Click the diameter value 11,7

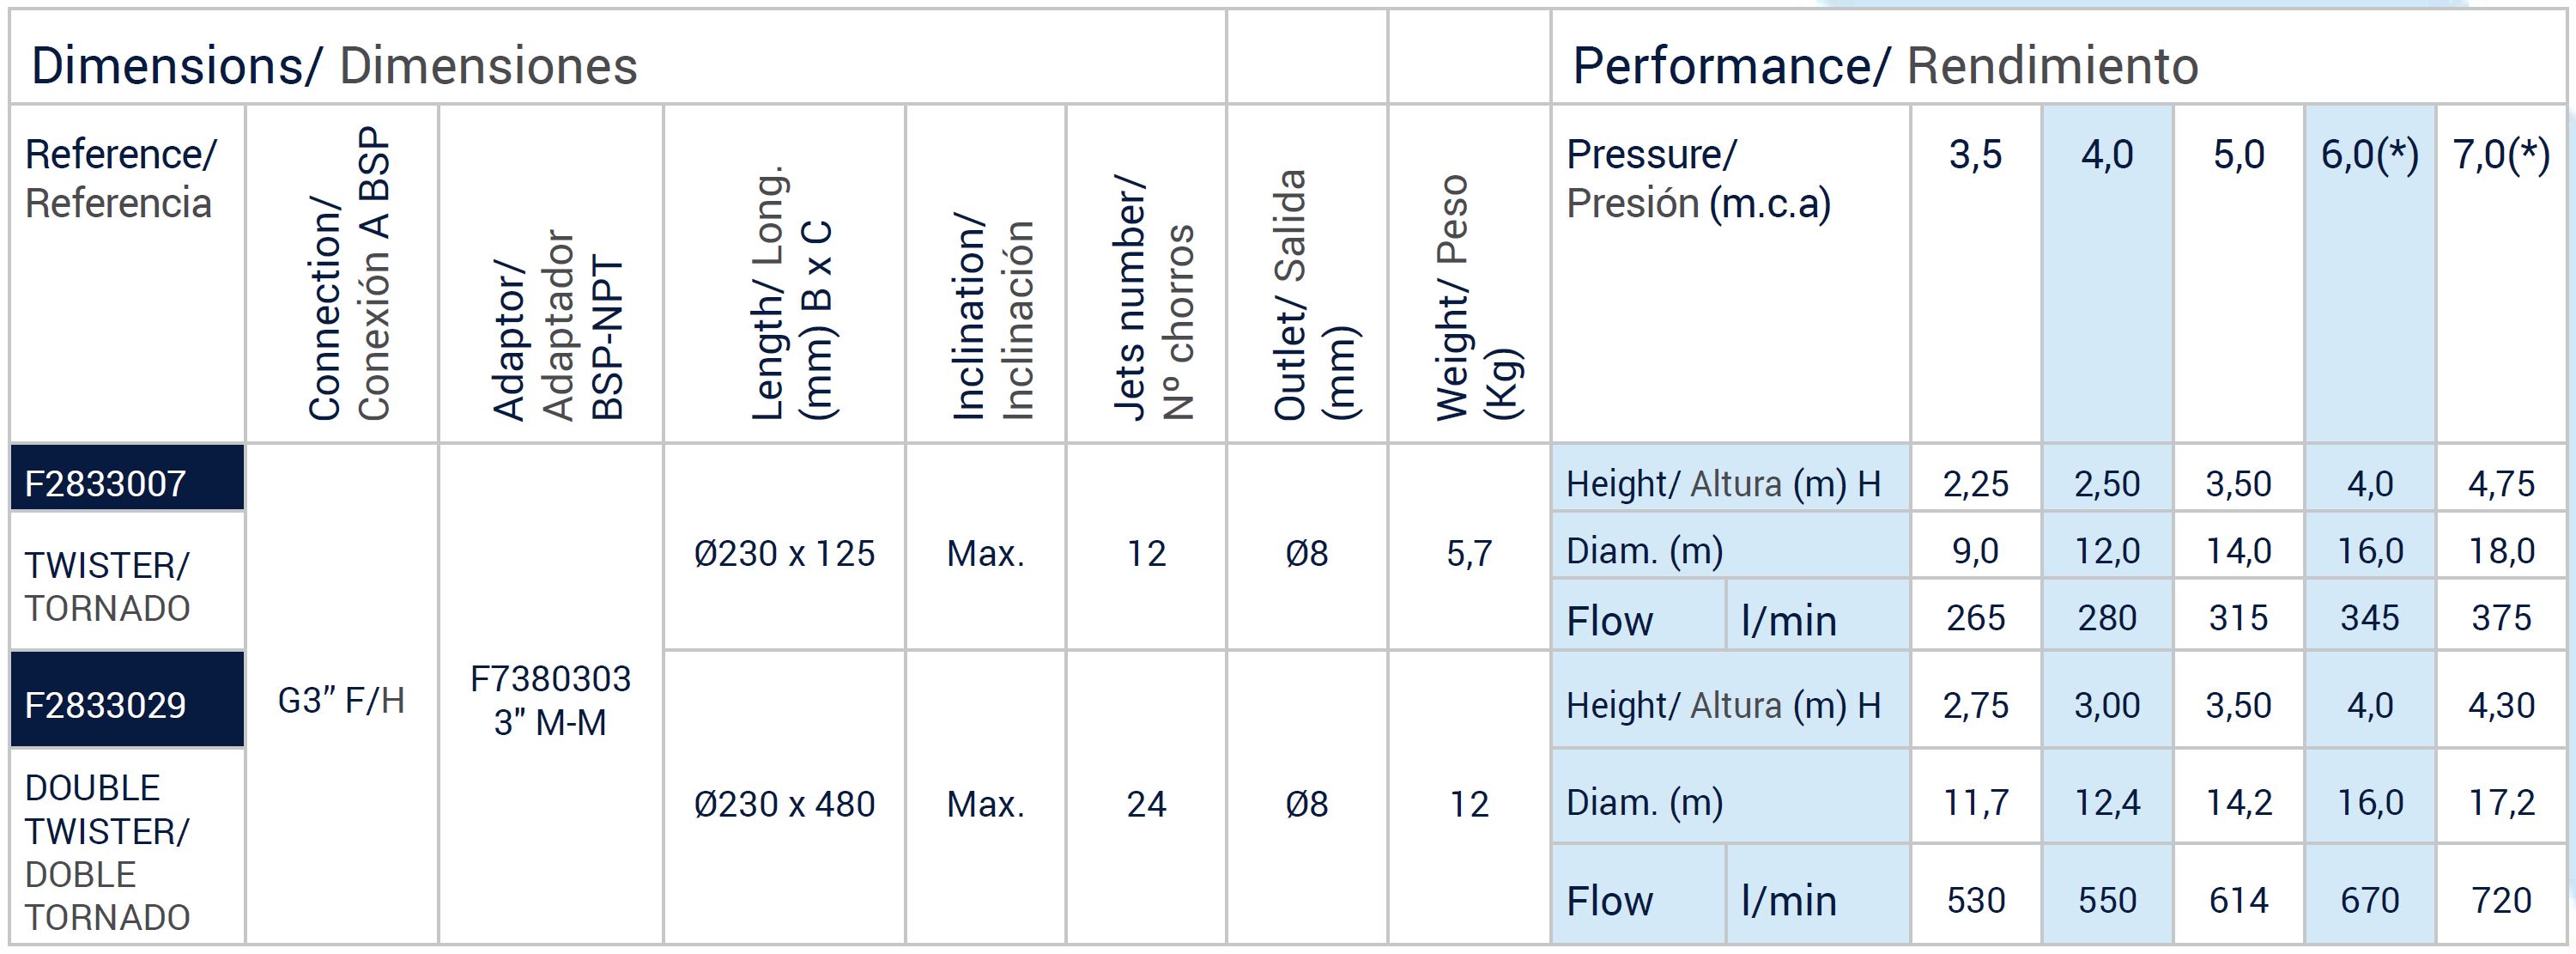coord(1975,802)
